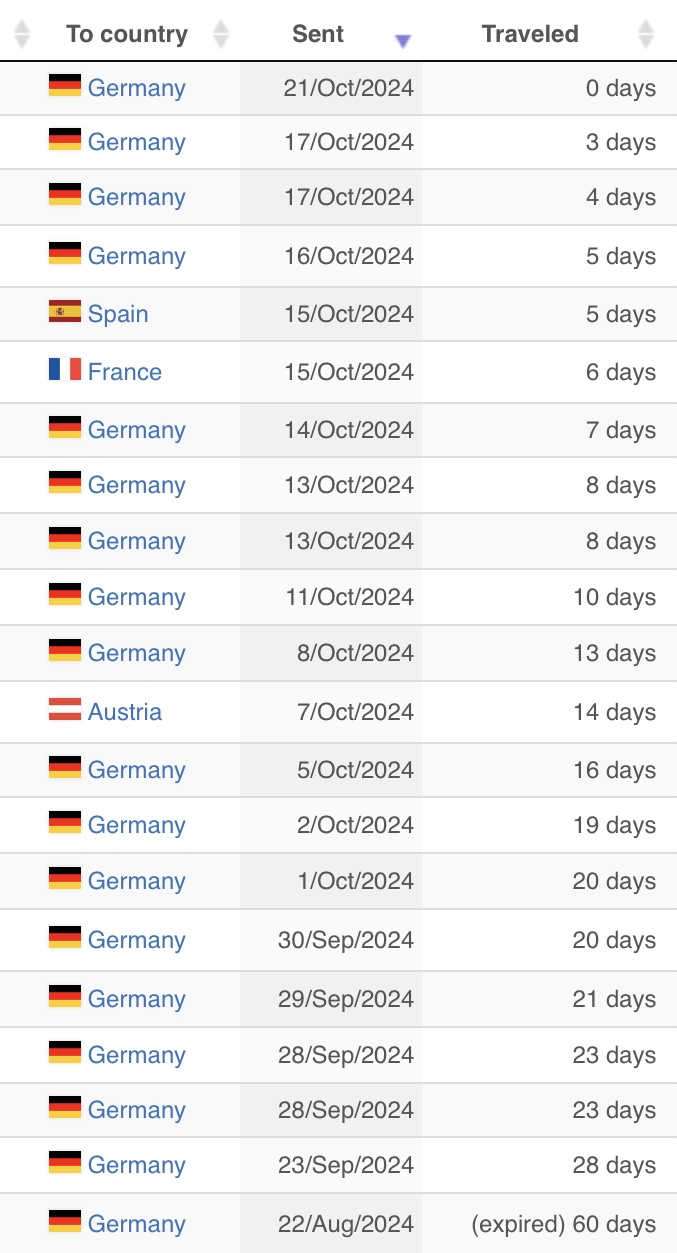Image resolution: width=677 pixels, height=1253 pixels.
Task: Open Germany link in the expired 60 days row
Action: pos(137,1224)
